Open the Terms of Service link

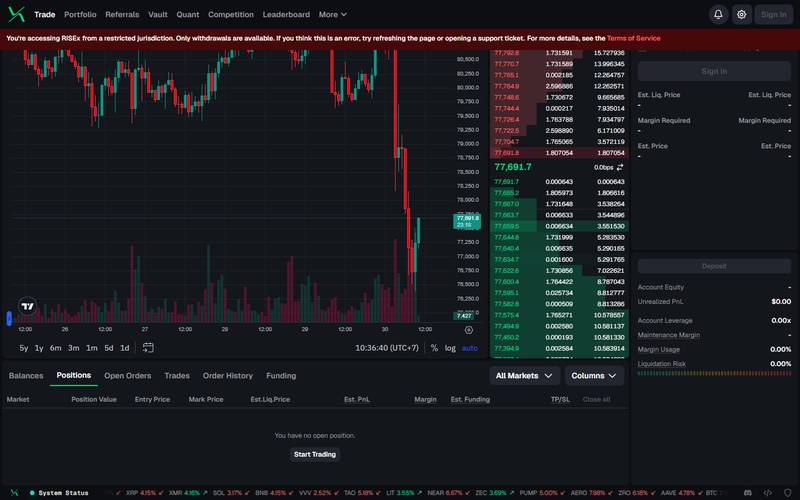[x=634, y=38]
